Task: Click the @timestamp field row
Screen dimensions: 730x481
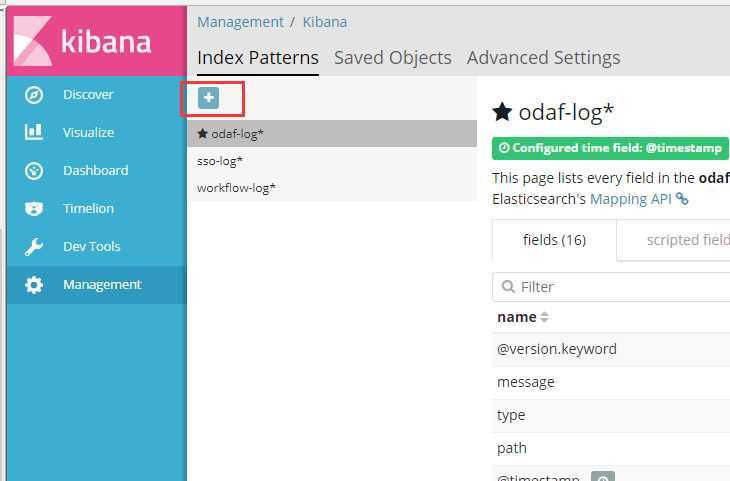Action: tap(611, 474)
